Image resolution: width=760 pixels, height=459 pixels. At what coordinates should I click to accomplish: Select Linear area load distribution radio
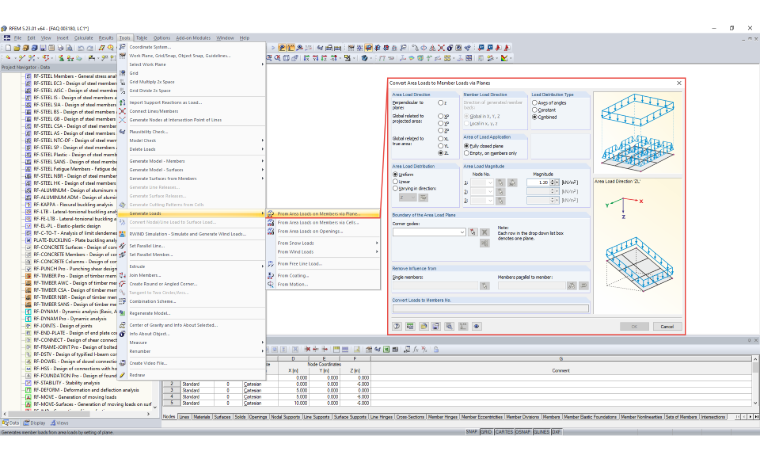pos(395,181)
